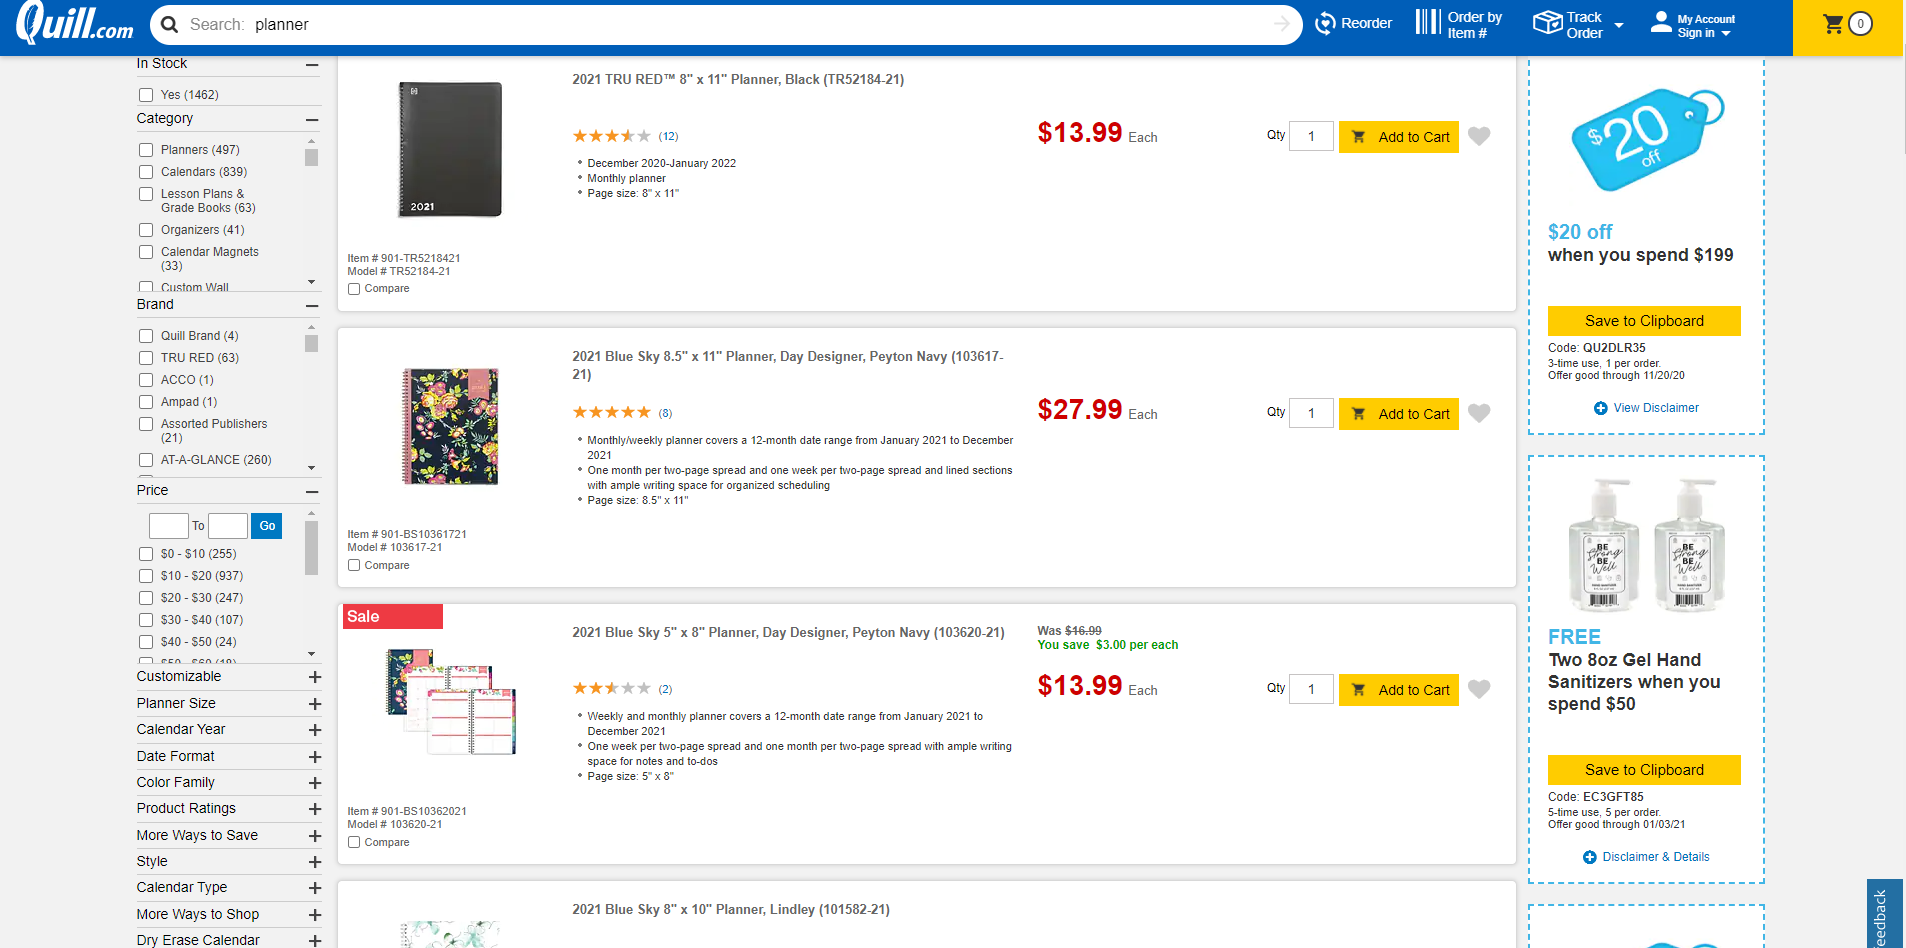The height and width of the screenshot is (948, 1906).
Task: Expand the Color Family filter
Action: 314,783
